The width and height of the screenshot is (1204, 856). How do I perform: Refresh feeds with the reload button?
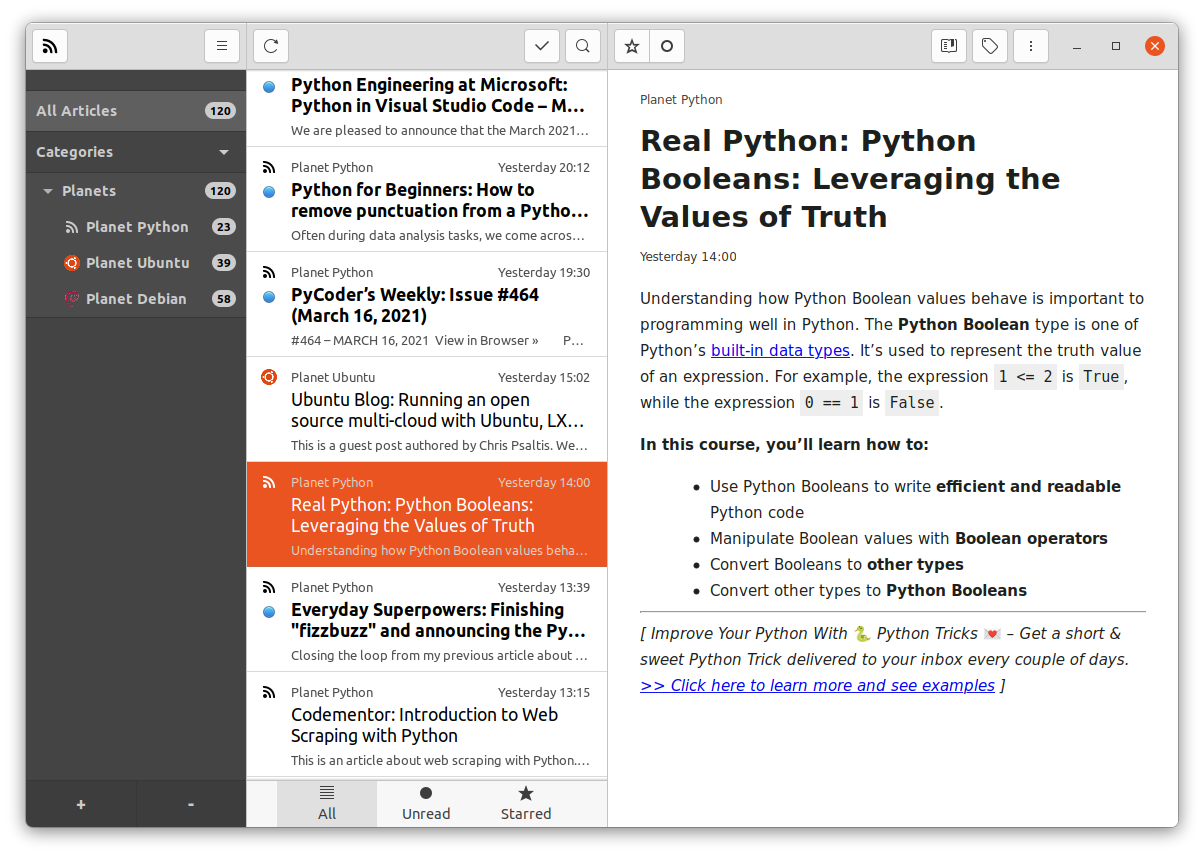click(271, 46)
